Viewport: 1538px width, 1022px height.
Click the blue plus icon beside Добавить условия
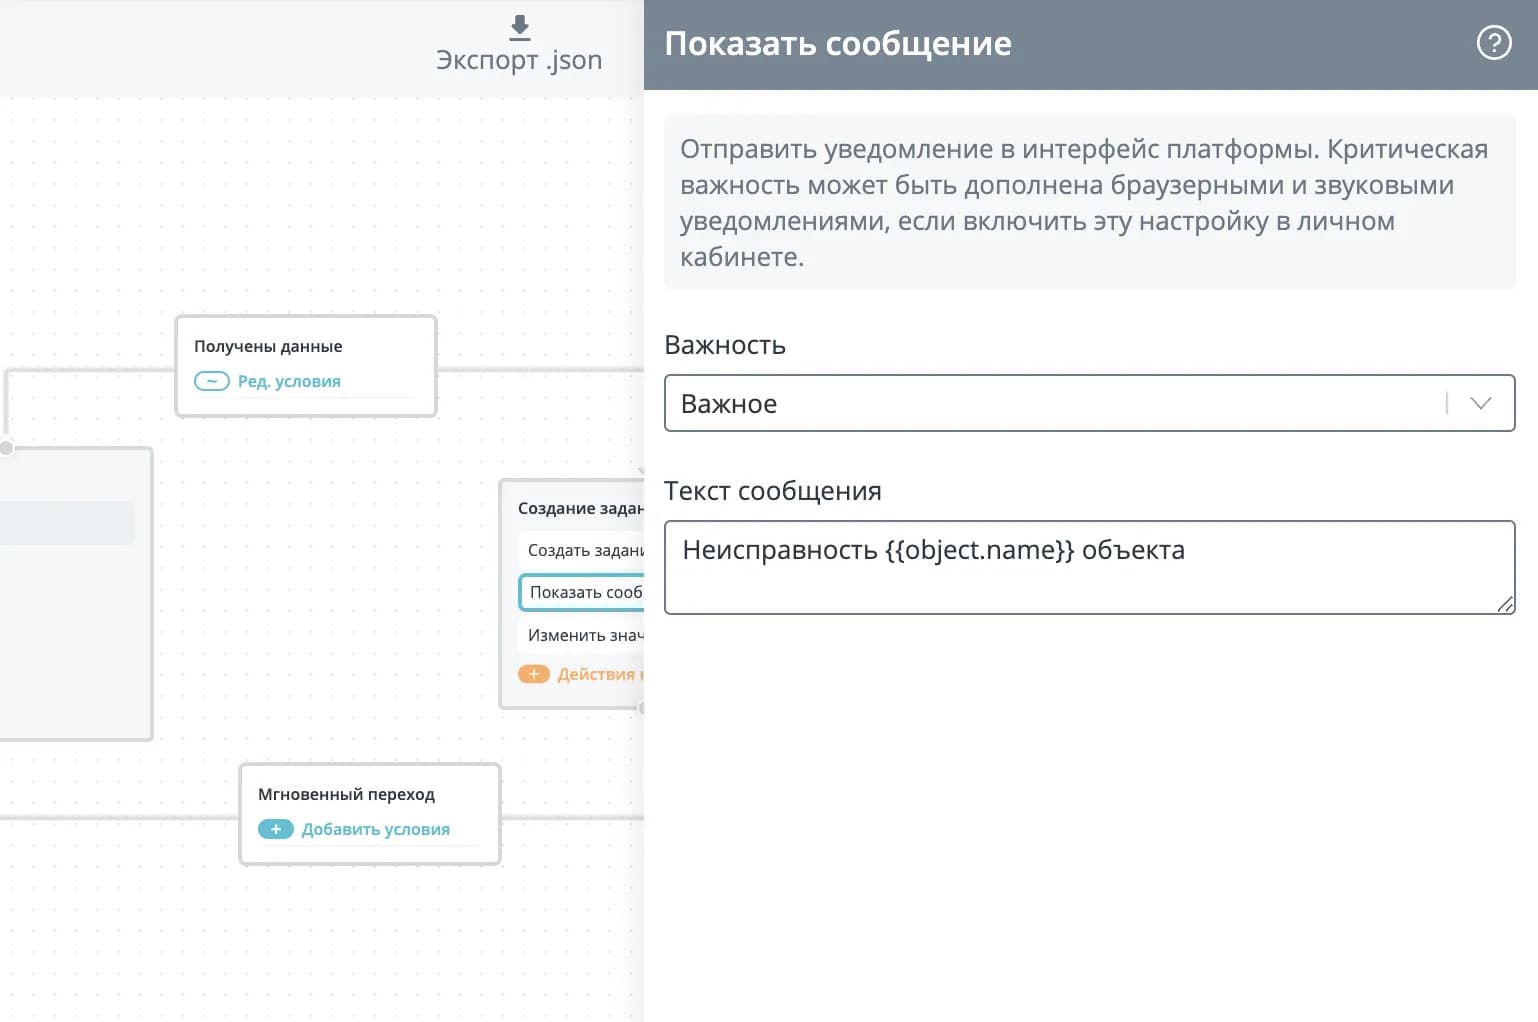276,829
